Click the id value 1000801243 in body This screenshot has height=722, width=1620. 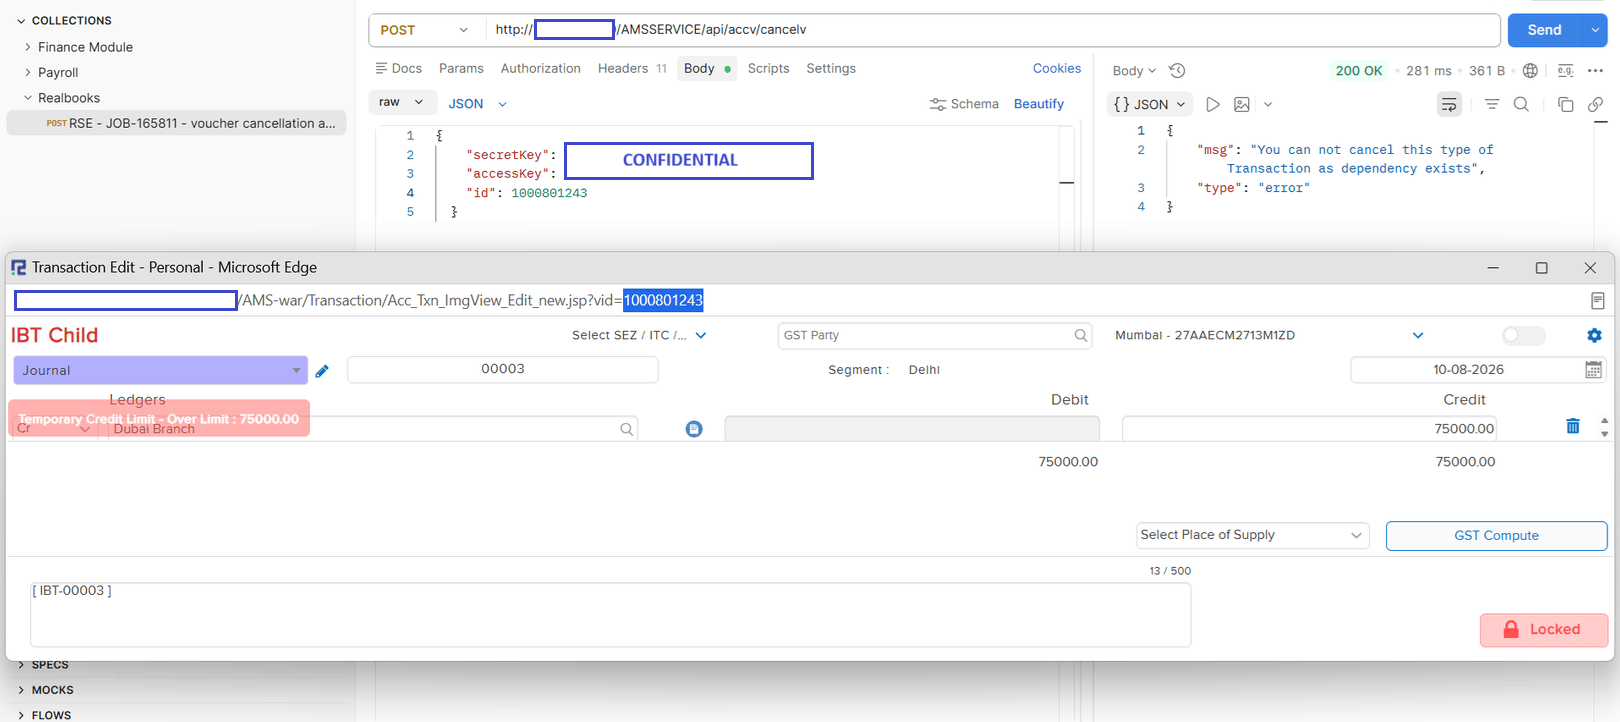point(549,193)
